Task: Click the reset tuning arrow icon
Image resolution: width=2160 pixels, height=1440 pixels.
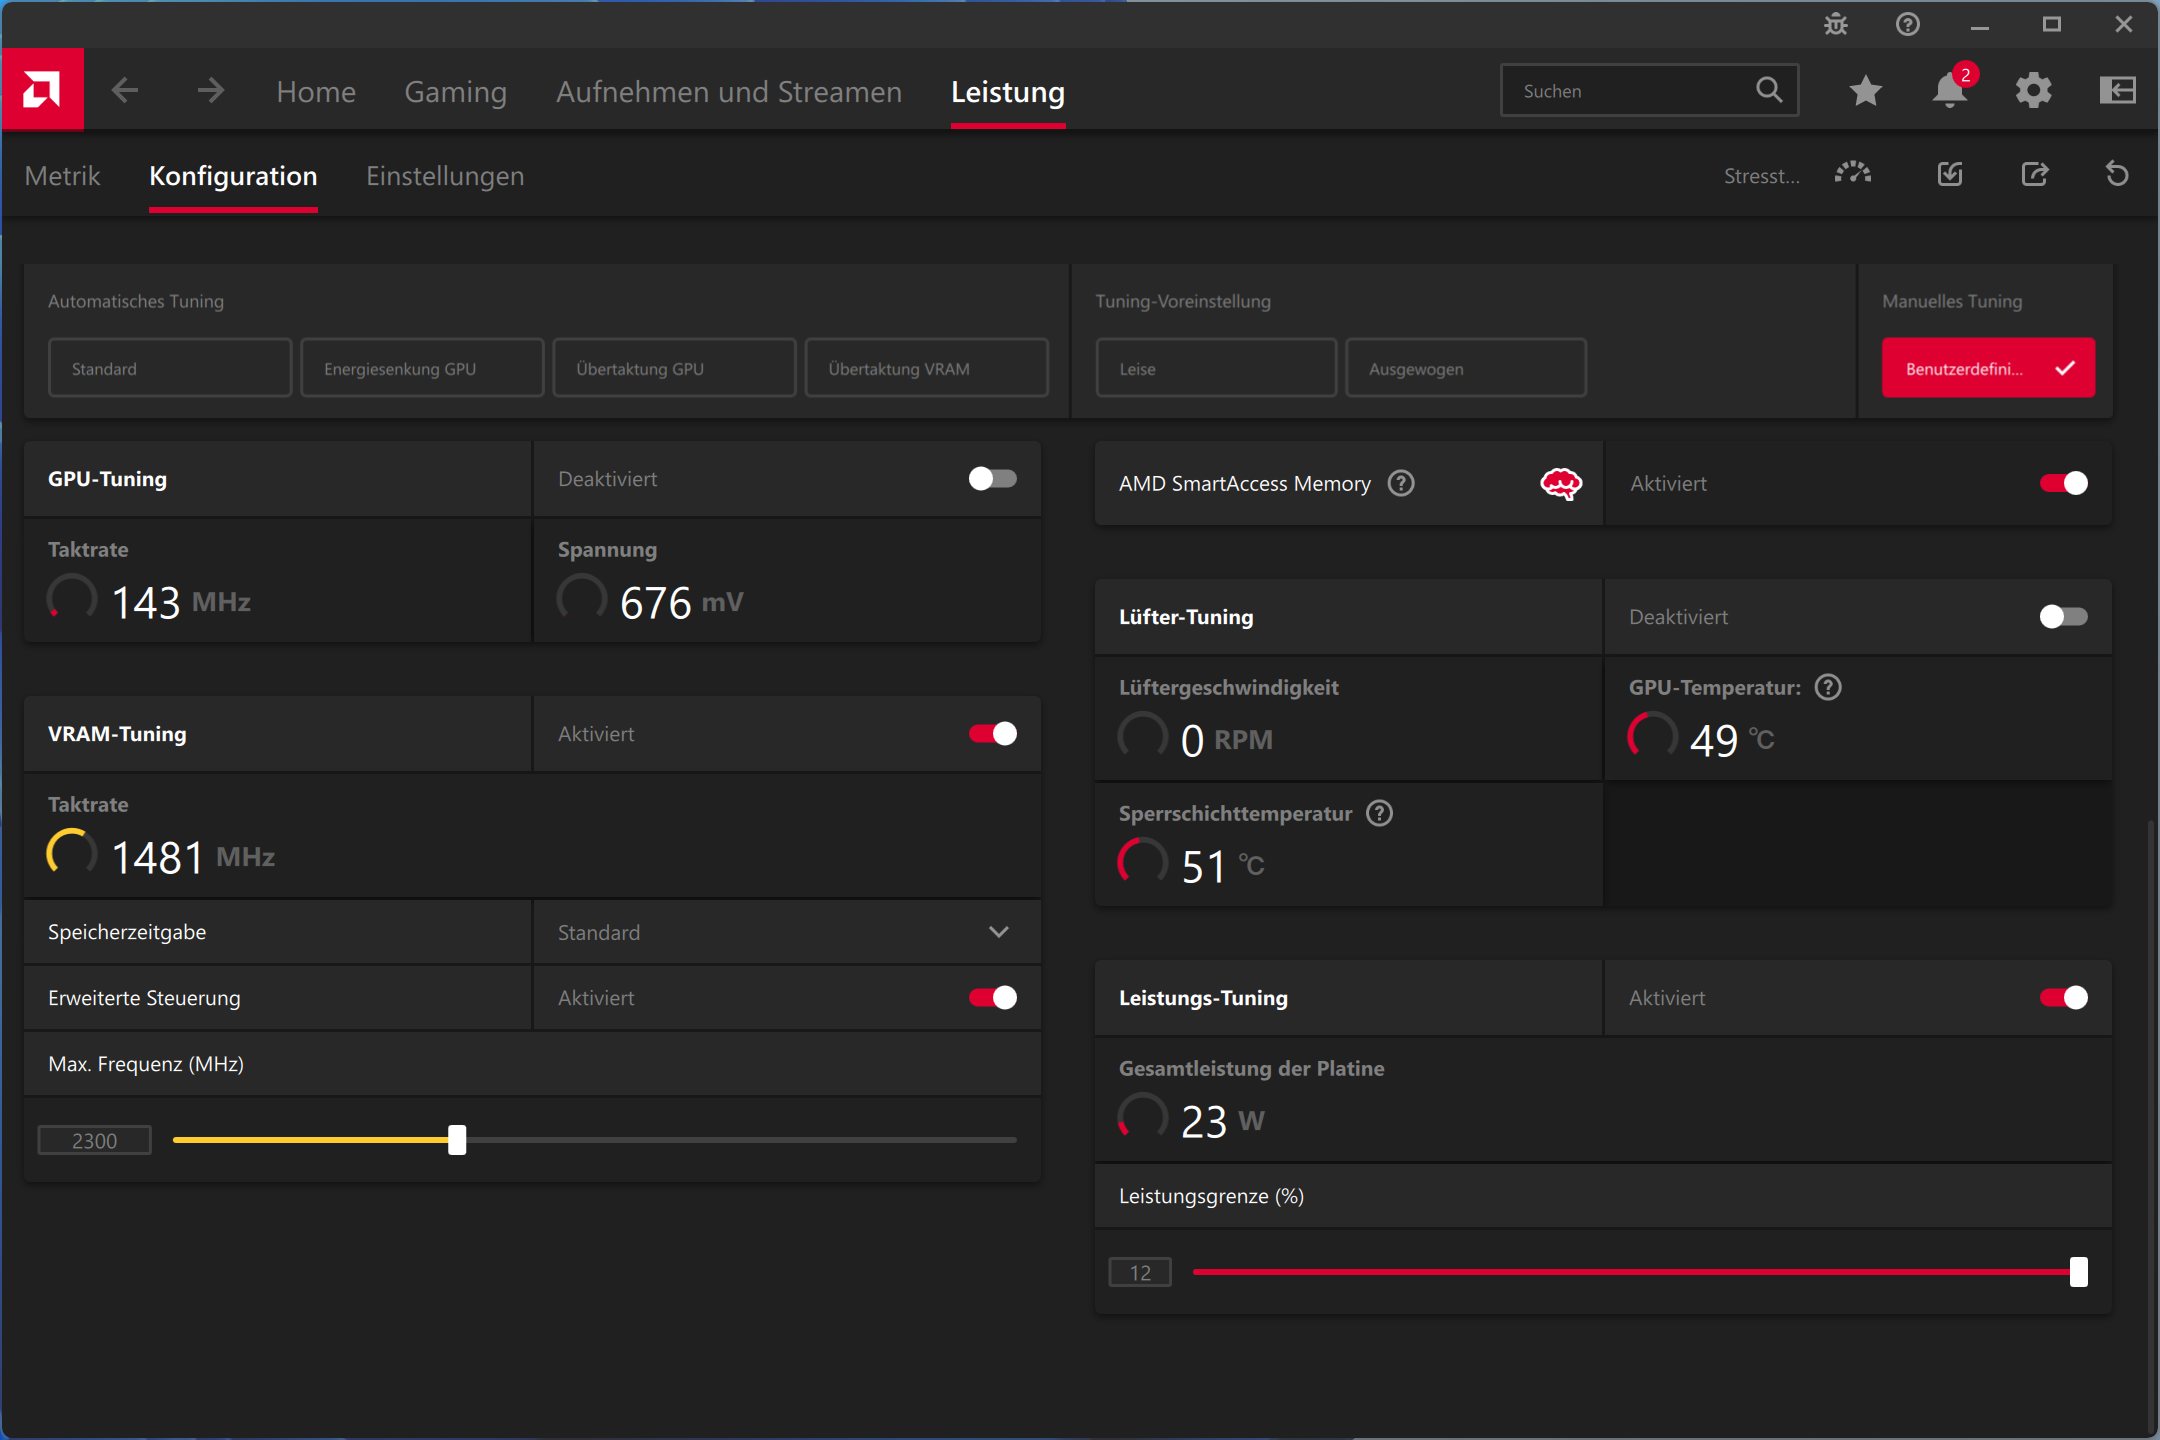Action: [2117, 175]
